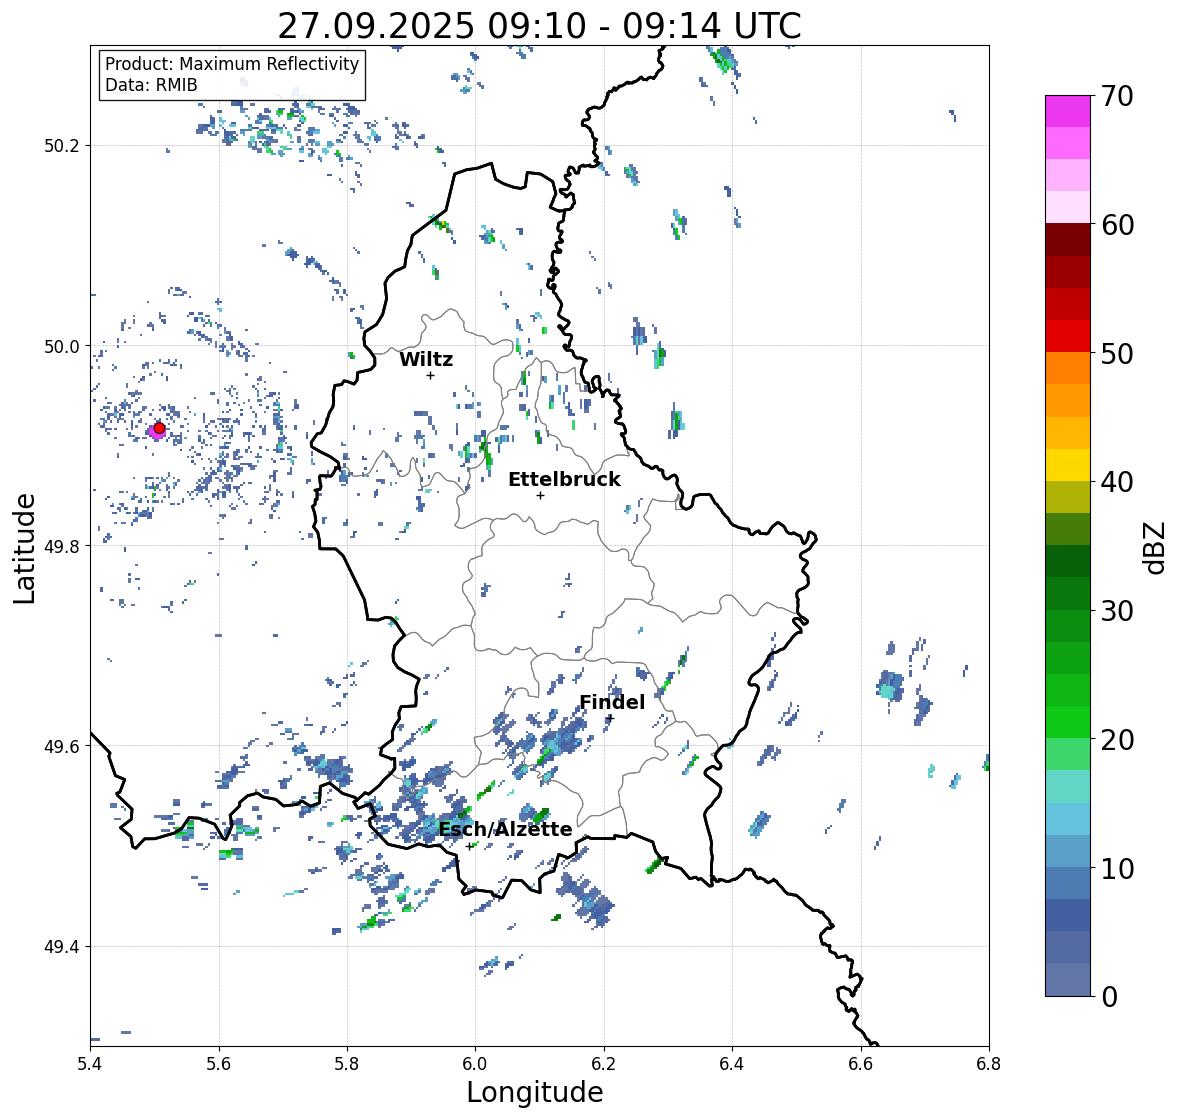Click the colorbar tick value 40
This screenshot has width=1179, height=1117.
[x=1117, y=482]
